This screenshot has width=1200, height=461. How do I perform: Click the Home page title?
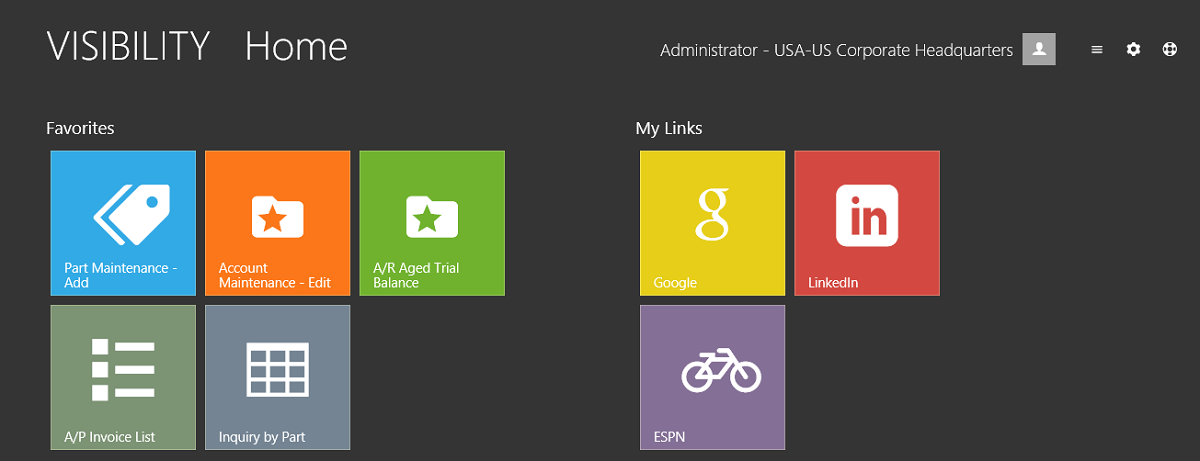[296, 47]
